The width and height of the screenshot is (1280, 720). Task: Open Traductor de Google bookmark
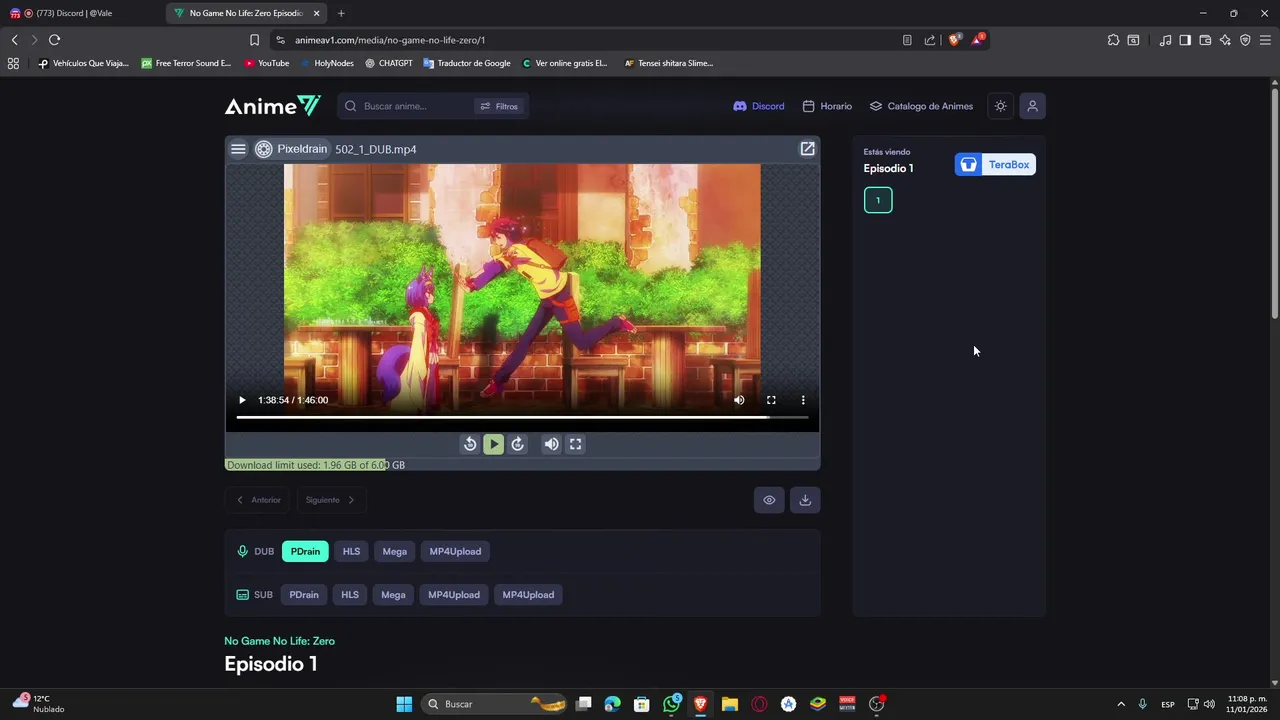coord(467,63)
